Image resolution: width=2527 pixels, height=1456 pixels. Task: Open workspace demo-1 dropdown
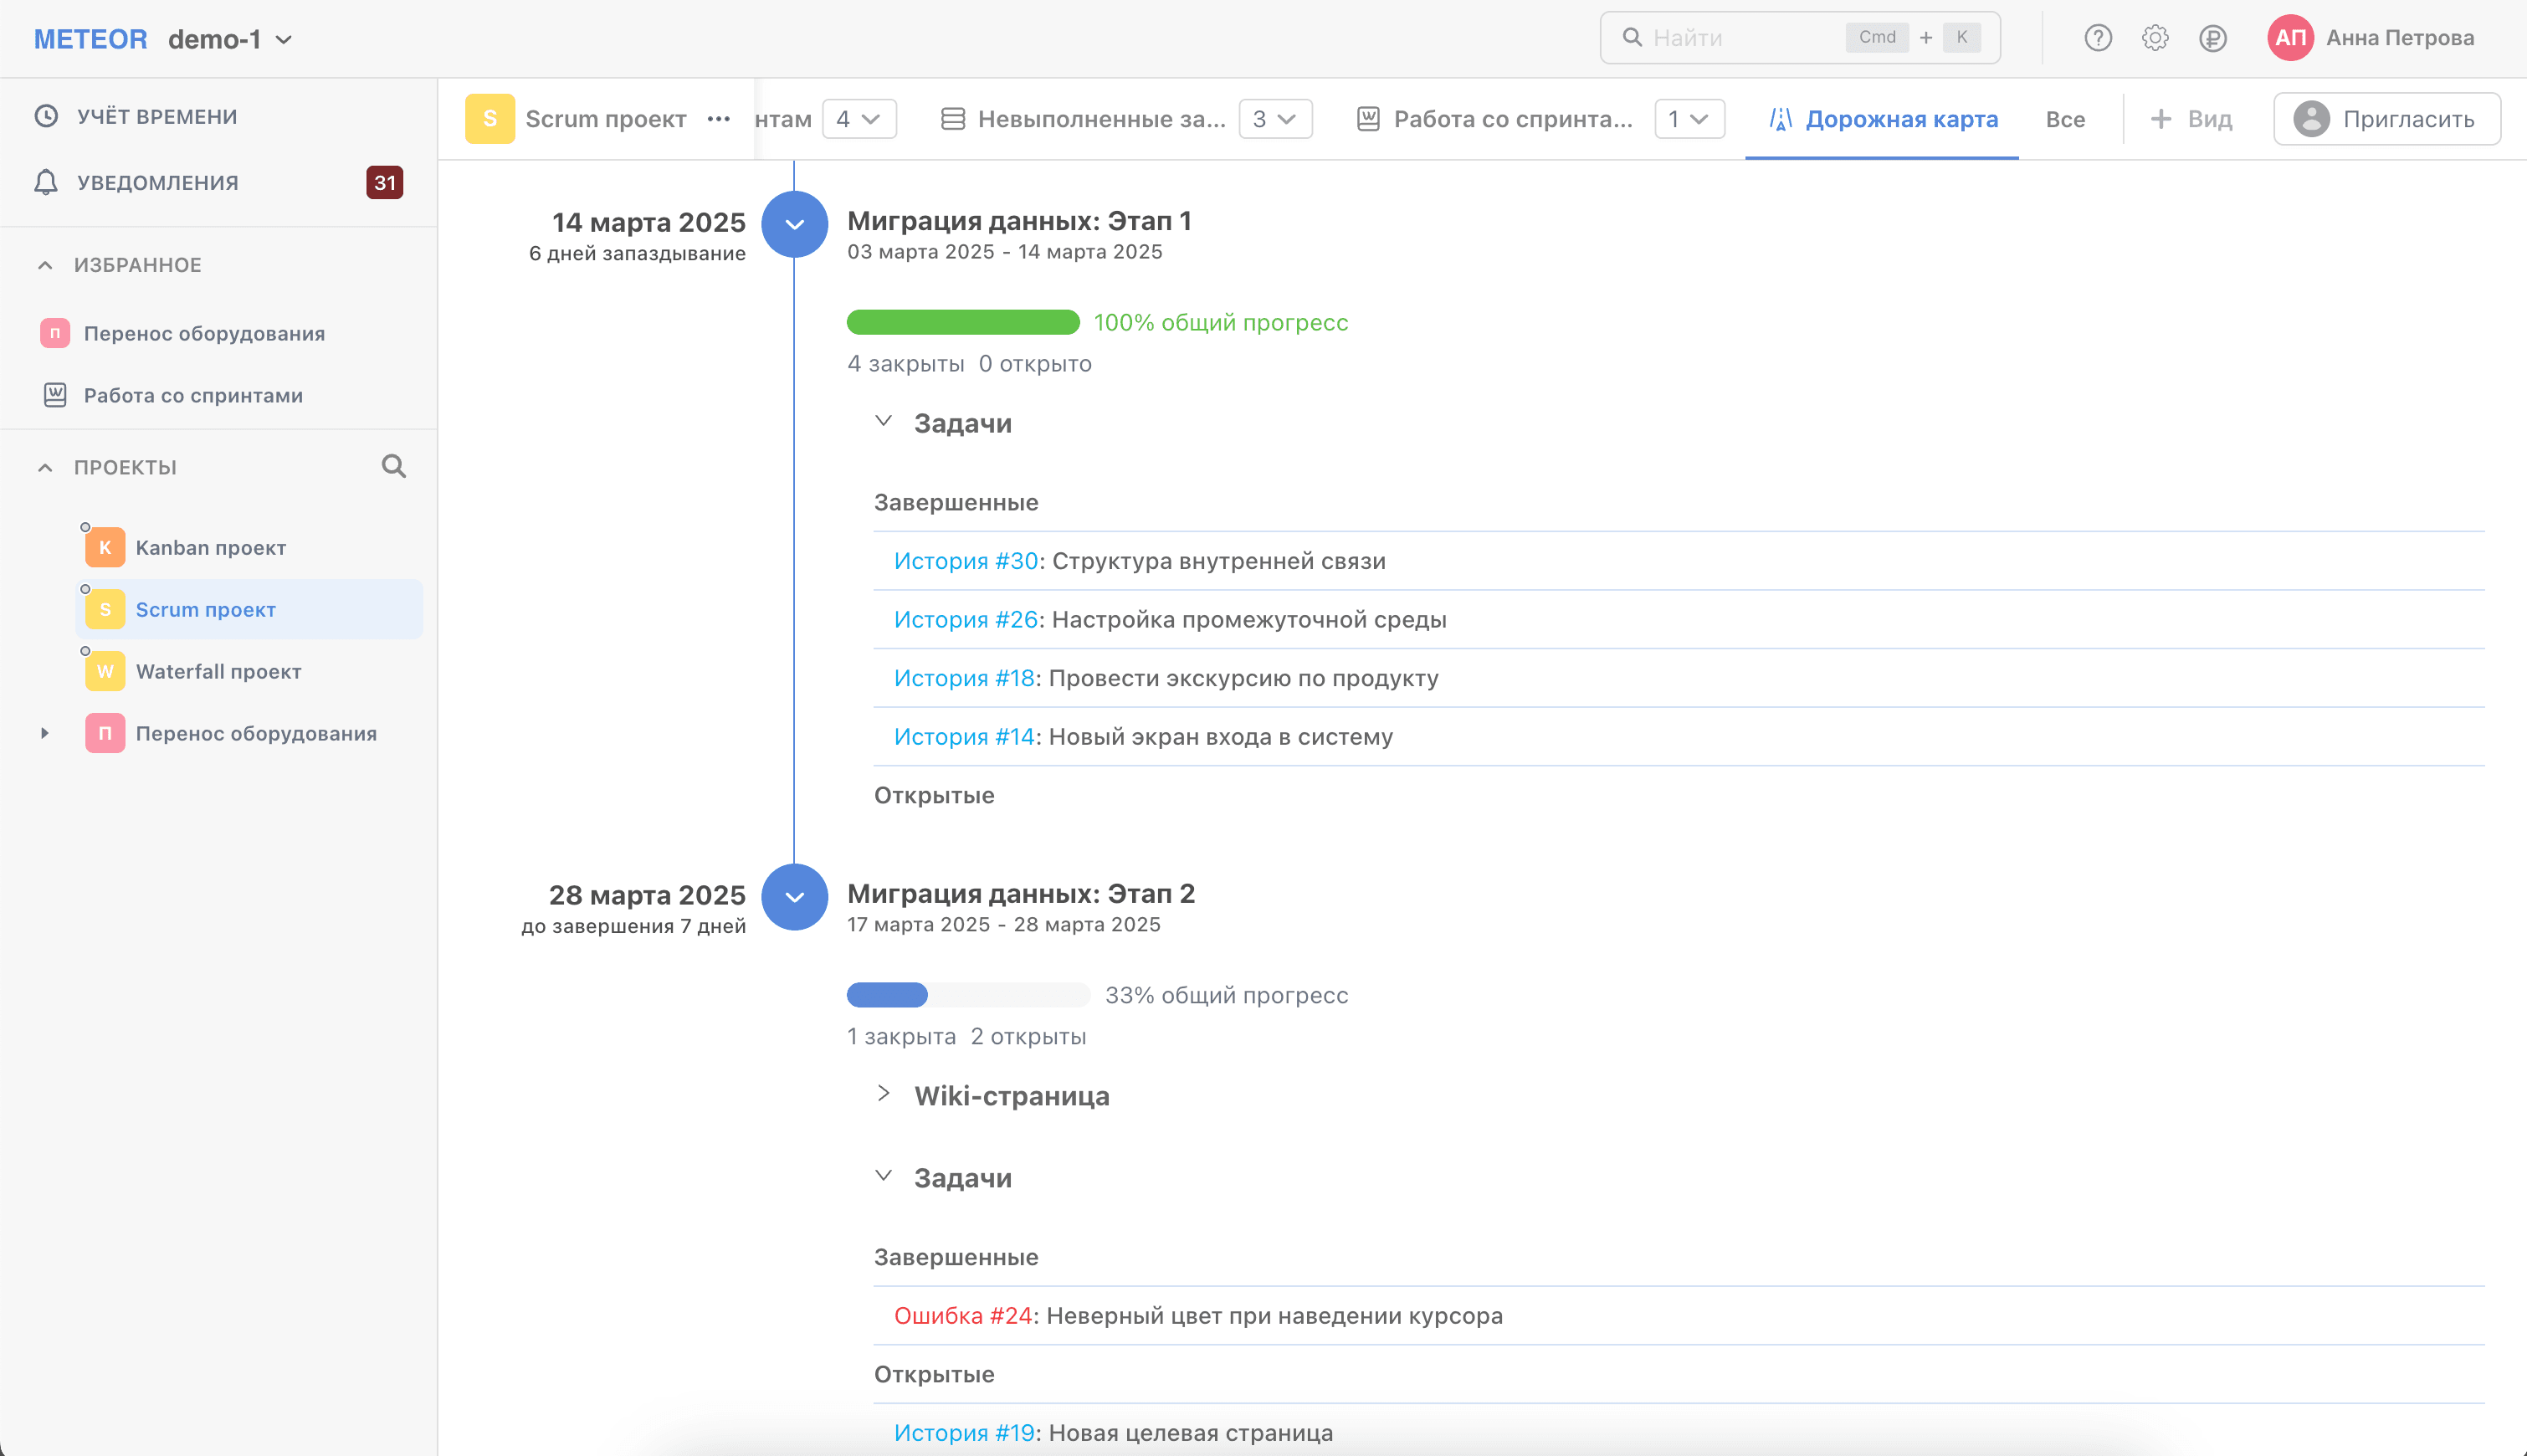point(231,39)
